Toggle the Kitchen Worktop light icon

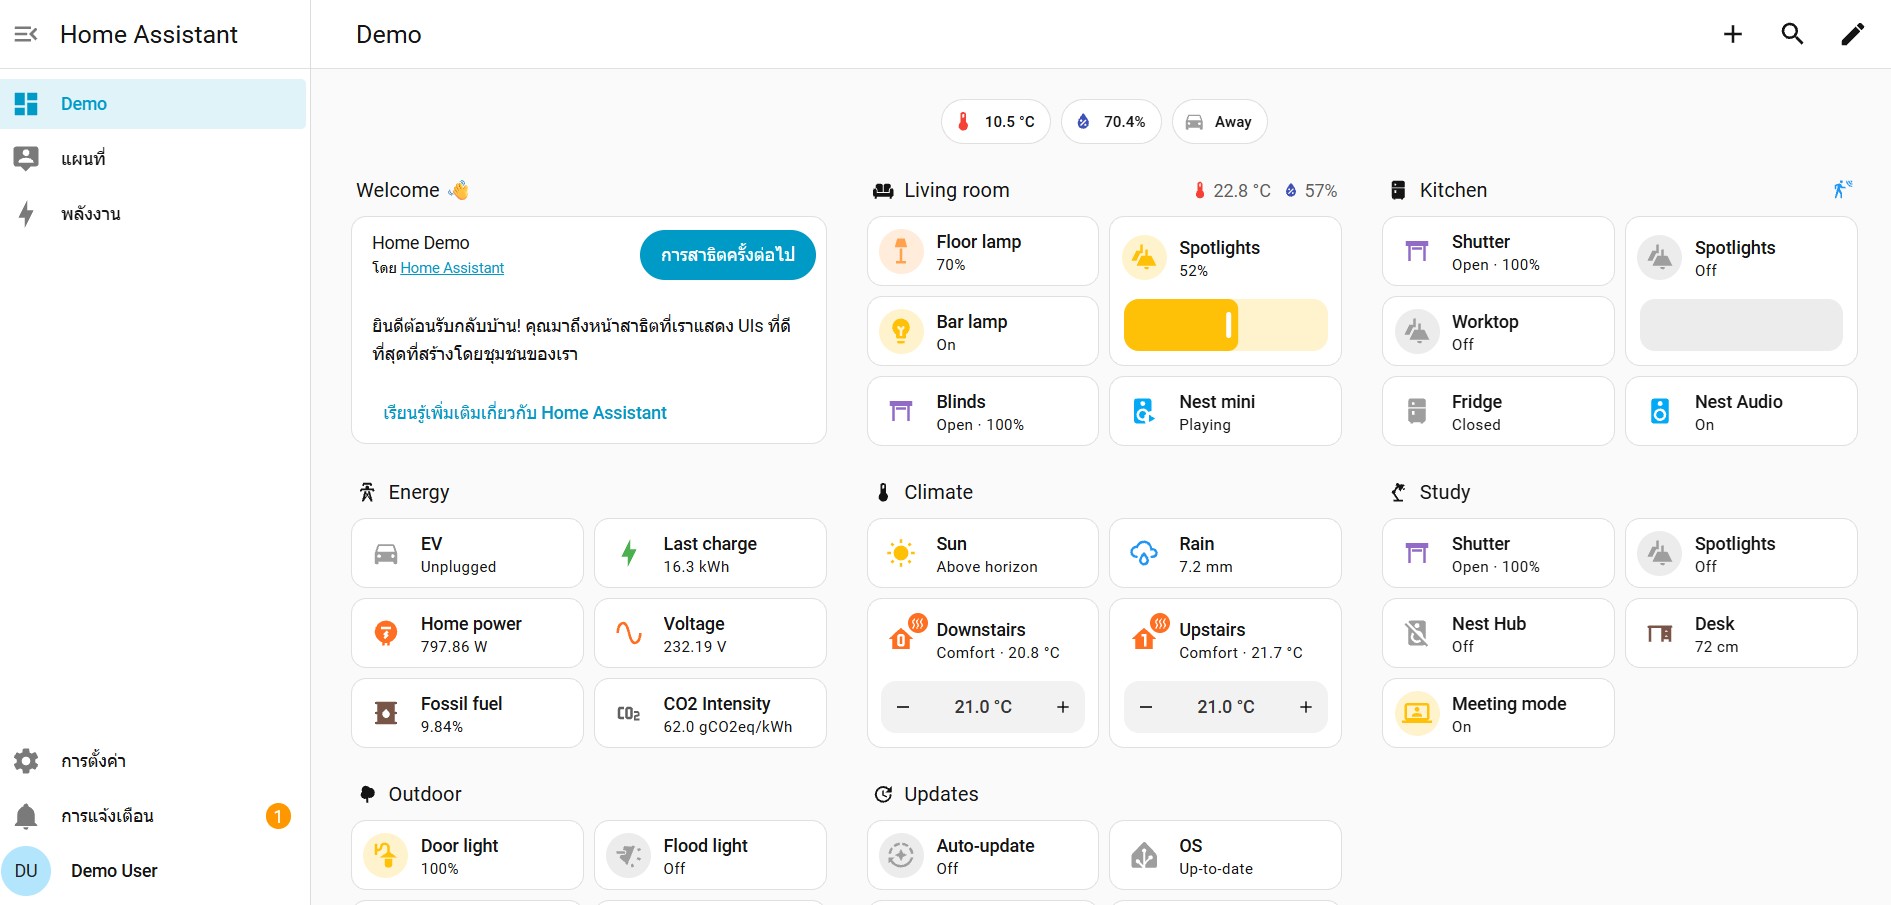click(1417, 331)
